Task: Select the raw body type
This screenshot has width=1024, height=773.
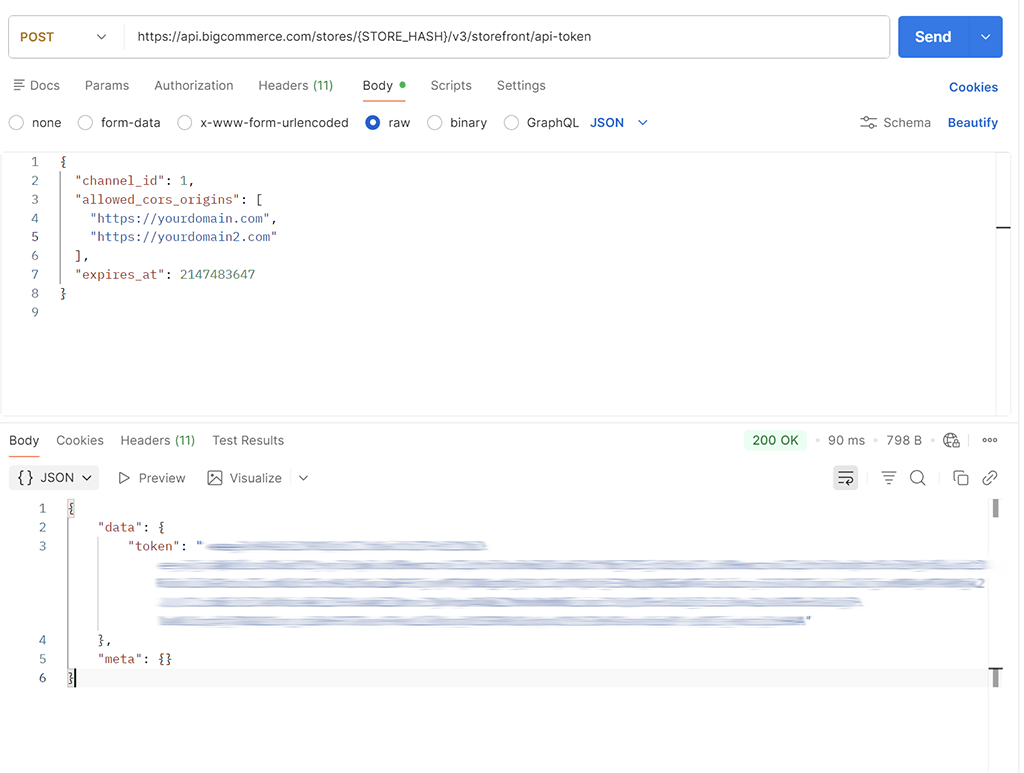Action: click(373, 123)
